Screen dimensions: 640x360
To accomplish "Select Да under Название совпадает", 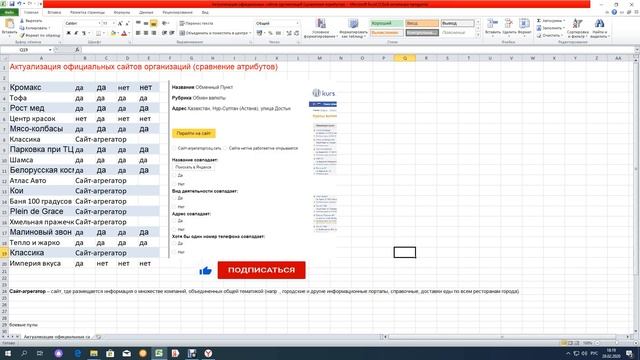I will click(x=175, y=175).
